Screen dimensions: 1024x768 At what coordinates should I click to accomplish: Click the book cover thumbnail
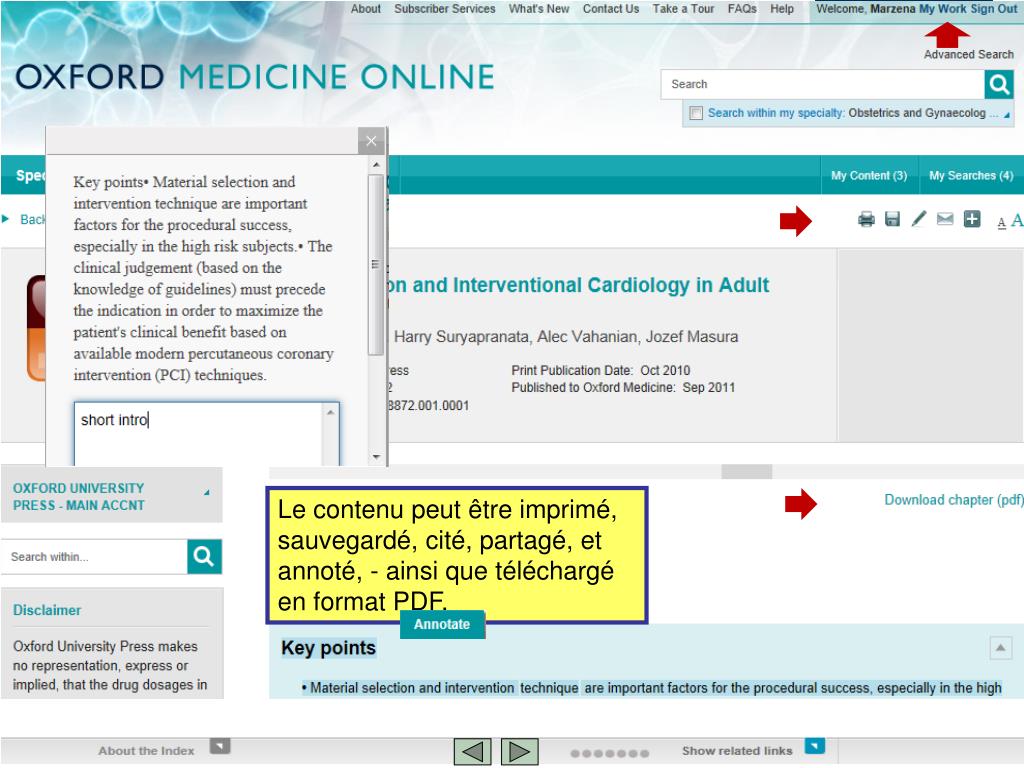pyautogui.click(x=36, y=328)
